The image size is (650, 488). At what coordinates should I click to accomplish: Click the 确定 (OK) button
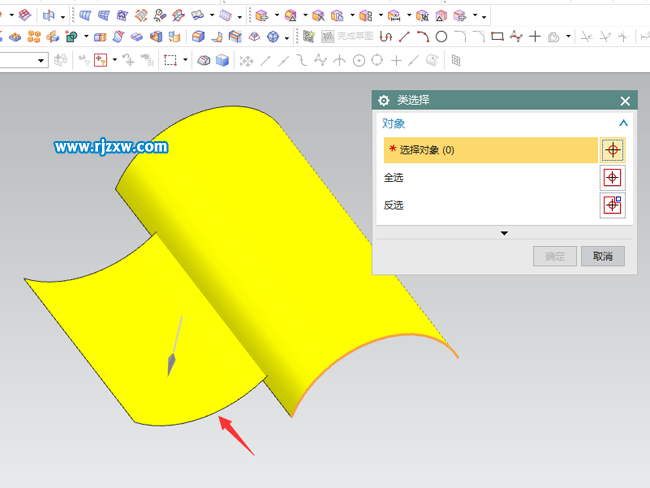coord(554,257)
